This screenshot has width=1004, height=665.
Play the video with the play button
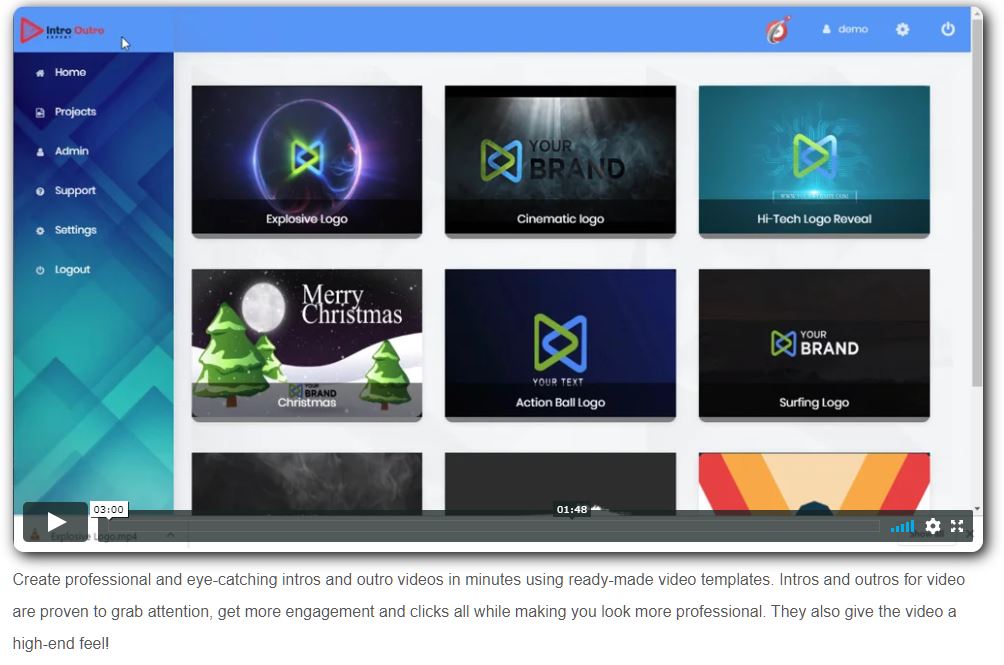click(56, 521)
